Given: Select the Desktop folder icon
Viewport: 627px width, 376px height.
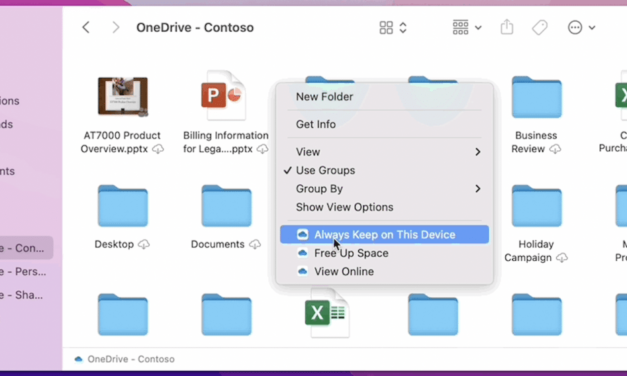Looking at the screenshot, I should pyautogui.click(x=123, y=206).
